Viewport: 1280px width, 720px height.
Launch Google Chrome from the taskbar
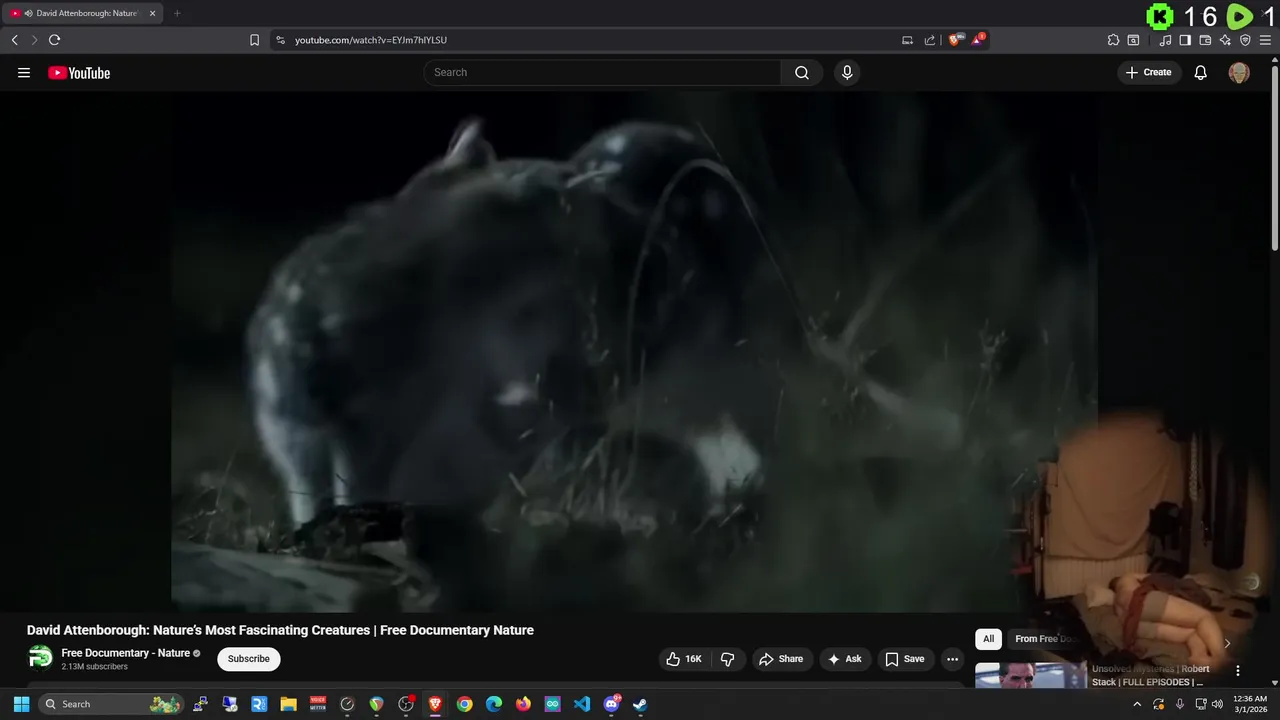pos(464,704)
